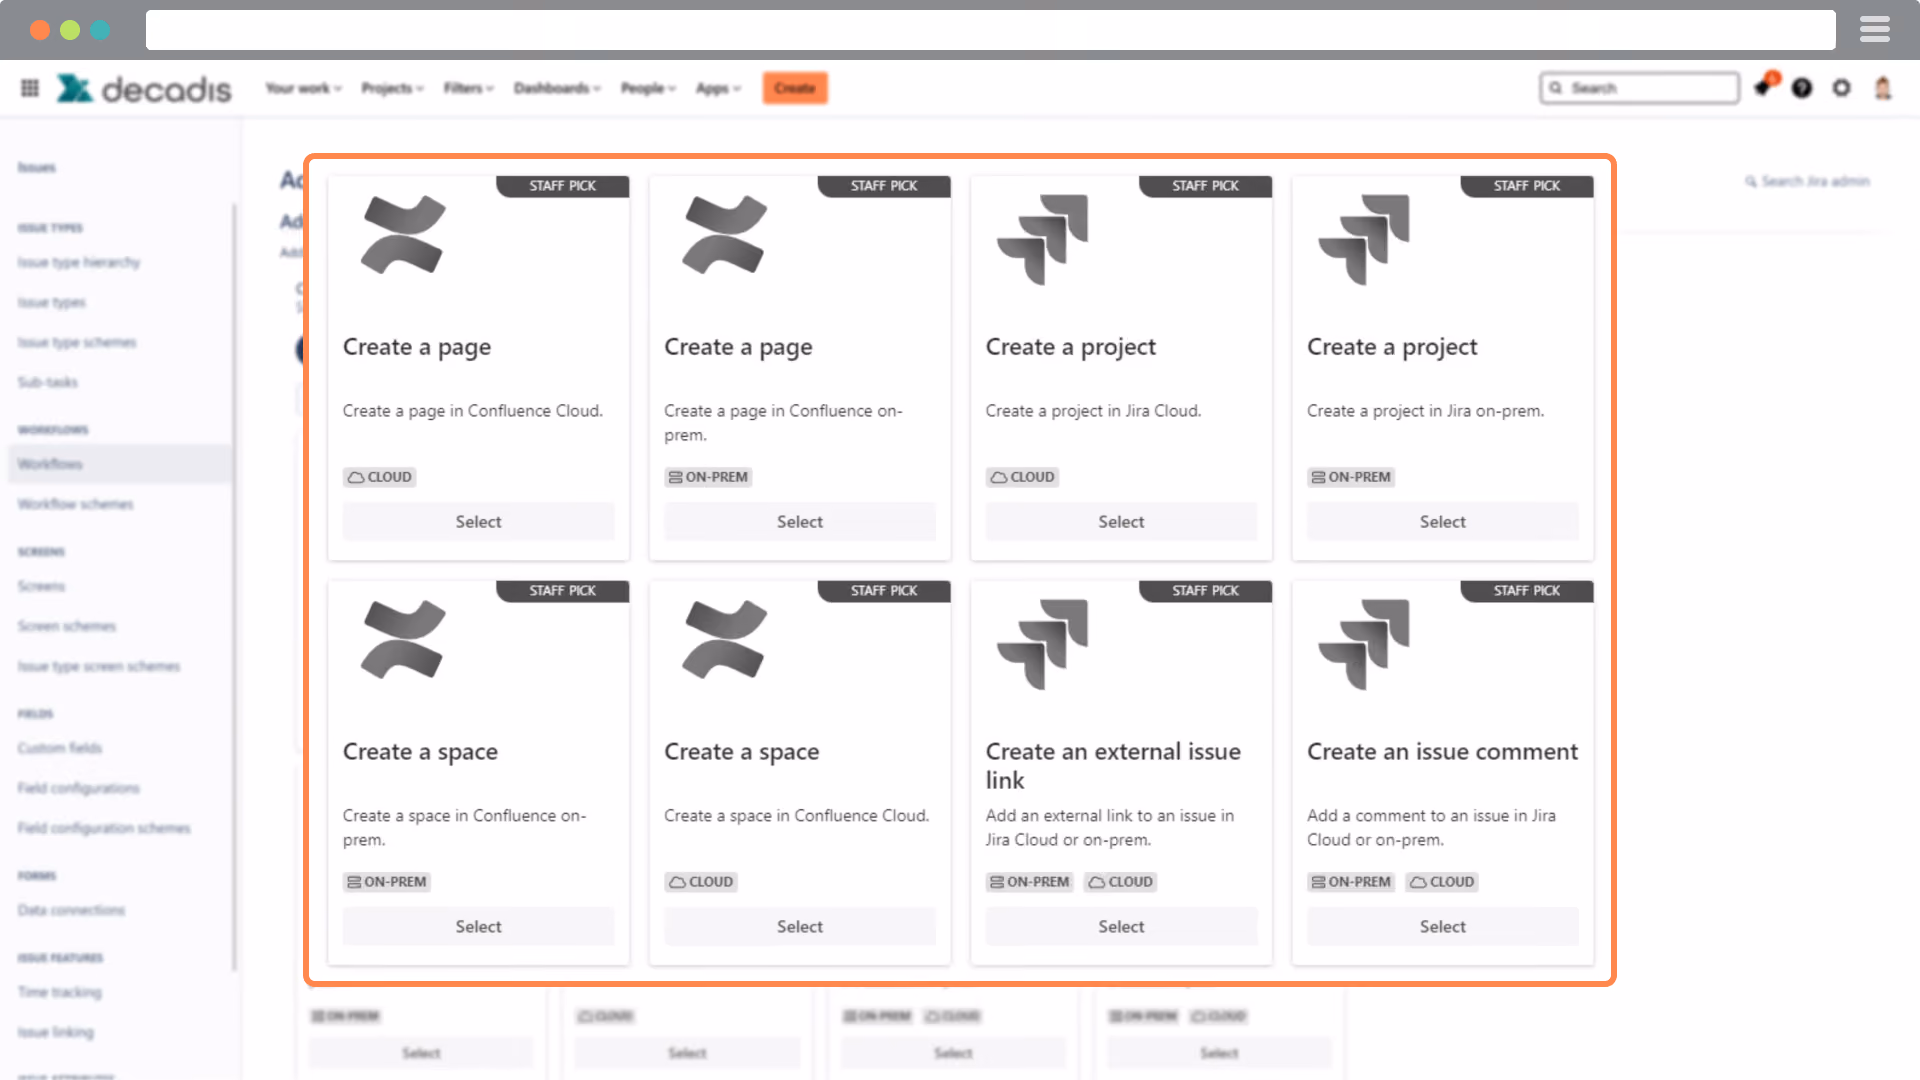The width and height of the screenshot is (1920, 1080).
Task: Open Screens in sidebar
Action: pyautogui.click(x=41, y=586)
